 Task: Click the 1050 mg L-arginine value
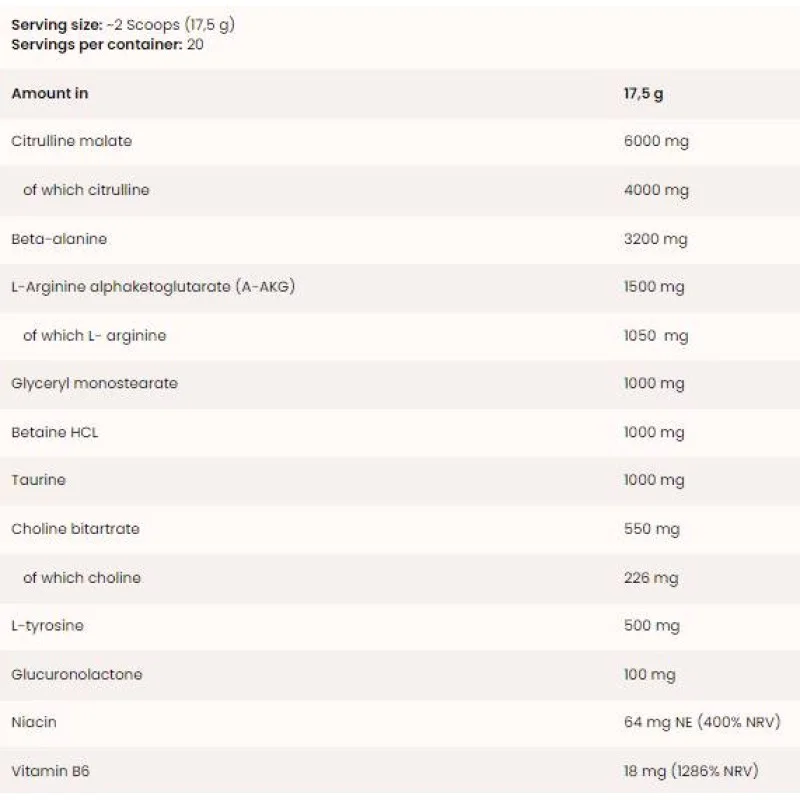(656, 336)
